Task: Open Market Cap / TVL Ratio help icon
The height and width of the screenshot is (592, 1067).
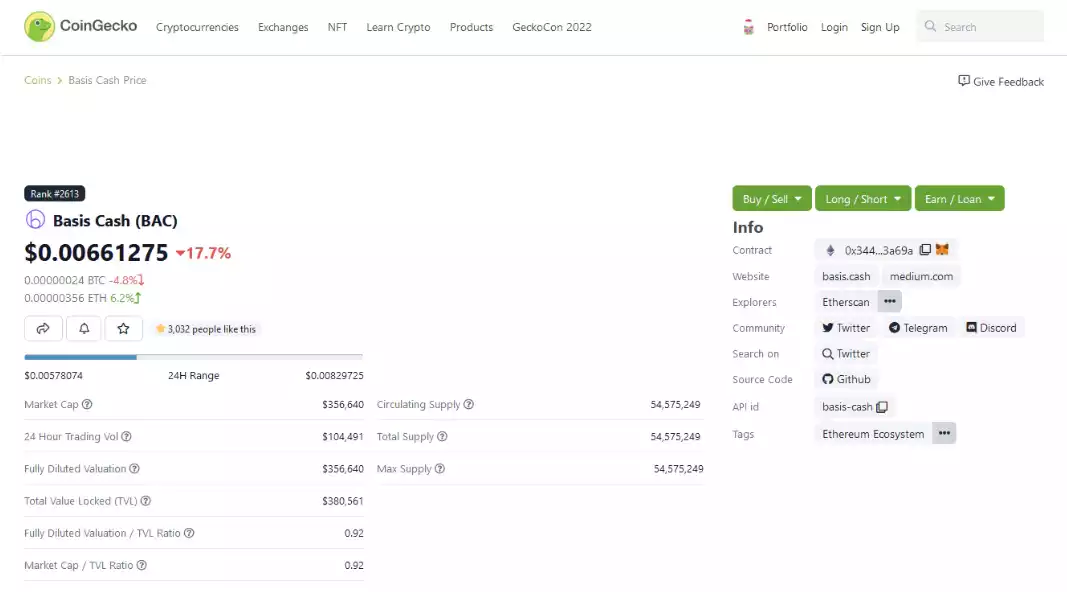Action: [142, 565]
